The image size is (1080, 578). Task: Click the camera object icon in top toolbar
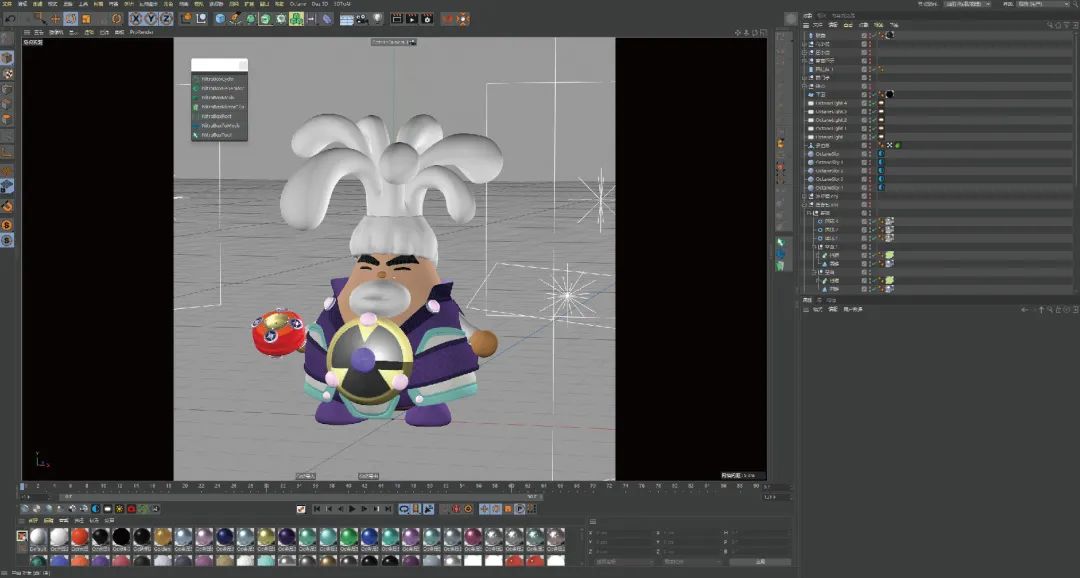click(x=361, y=19)
